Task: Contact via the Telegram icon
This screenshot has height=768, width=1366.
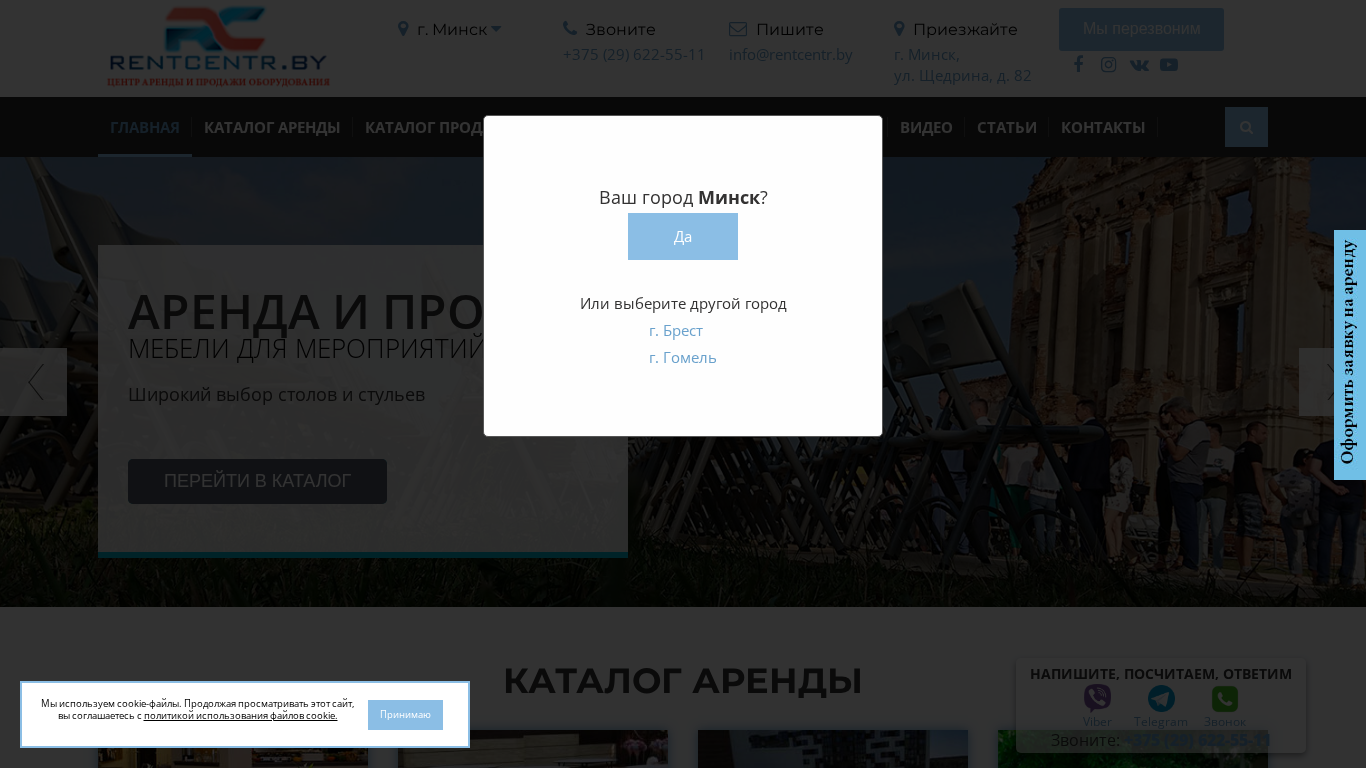Action: 1161,698
